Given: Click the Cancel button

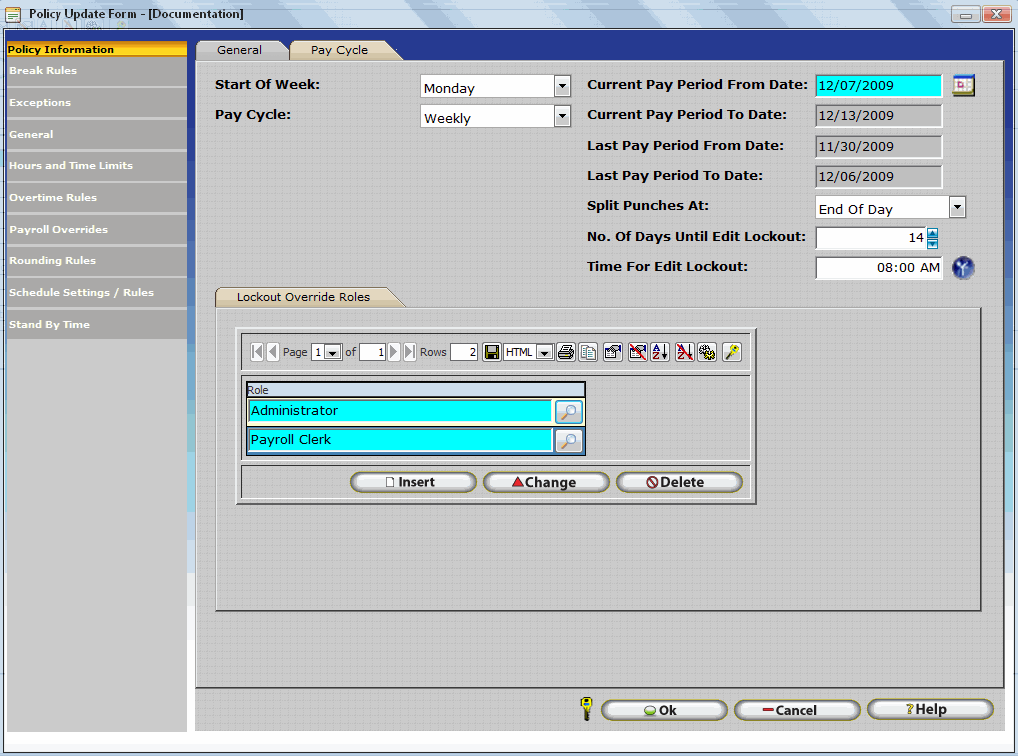Looking at the screenshot, I should pos(796,710).
